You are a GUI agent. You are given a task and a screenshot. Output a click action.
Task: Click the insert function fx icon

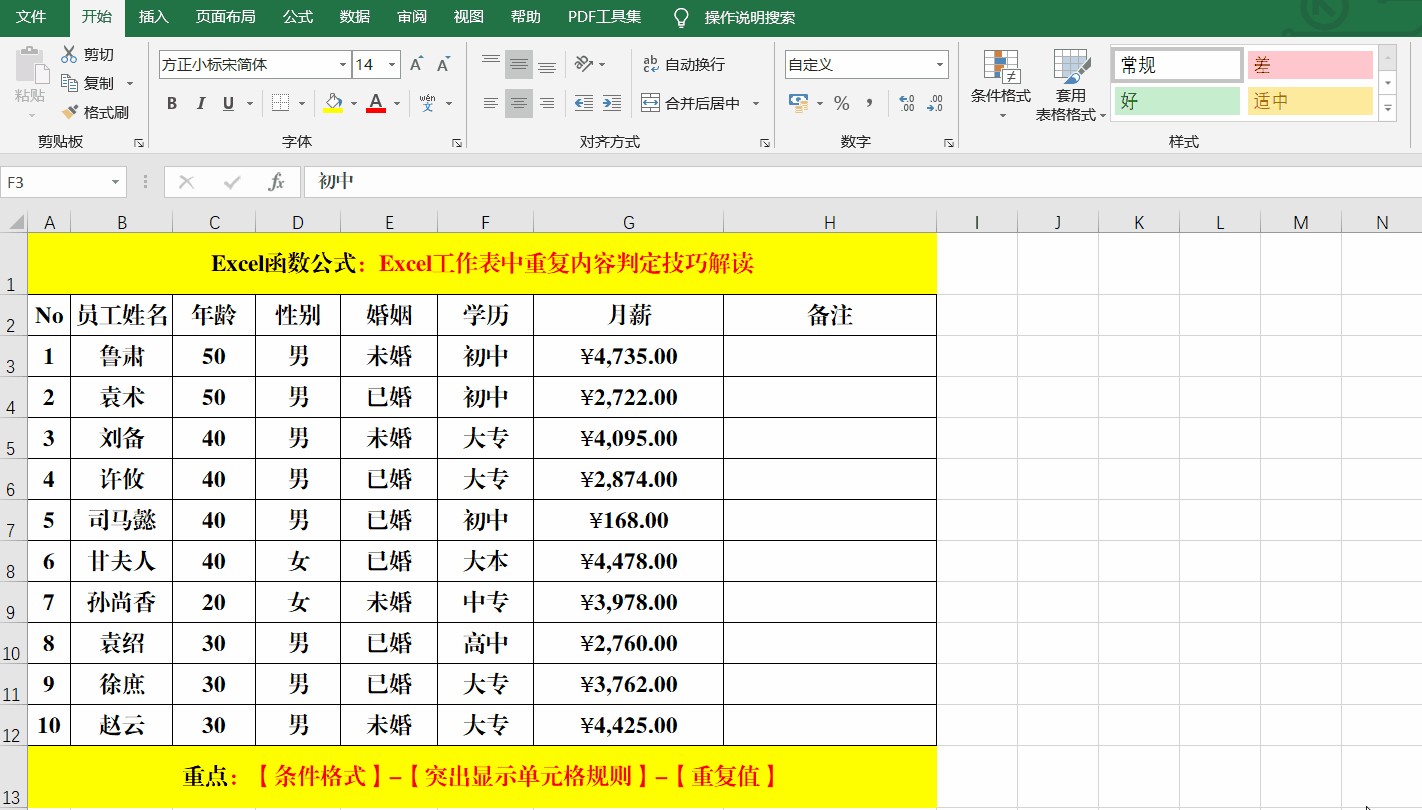point(277,182)
